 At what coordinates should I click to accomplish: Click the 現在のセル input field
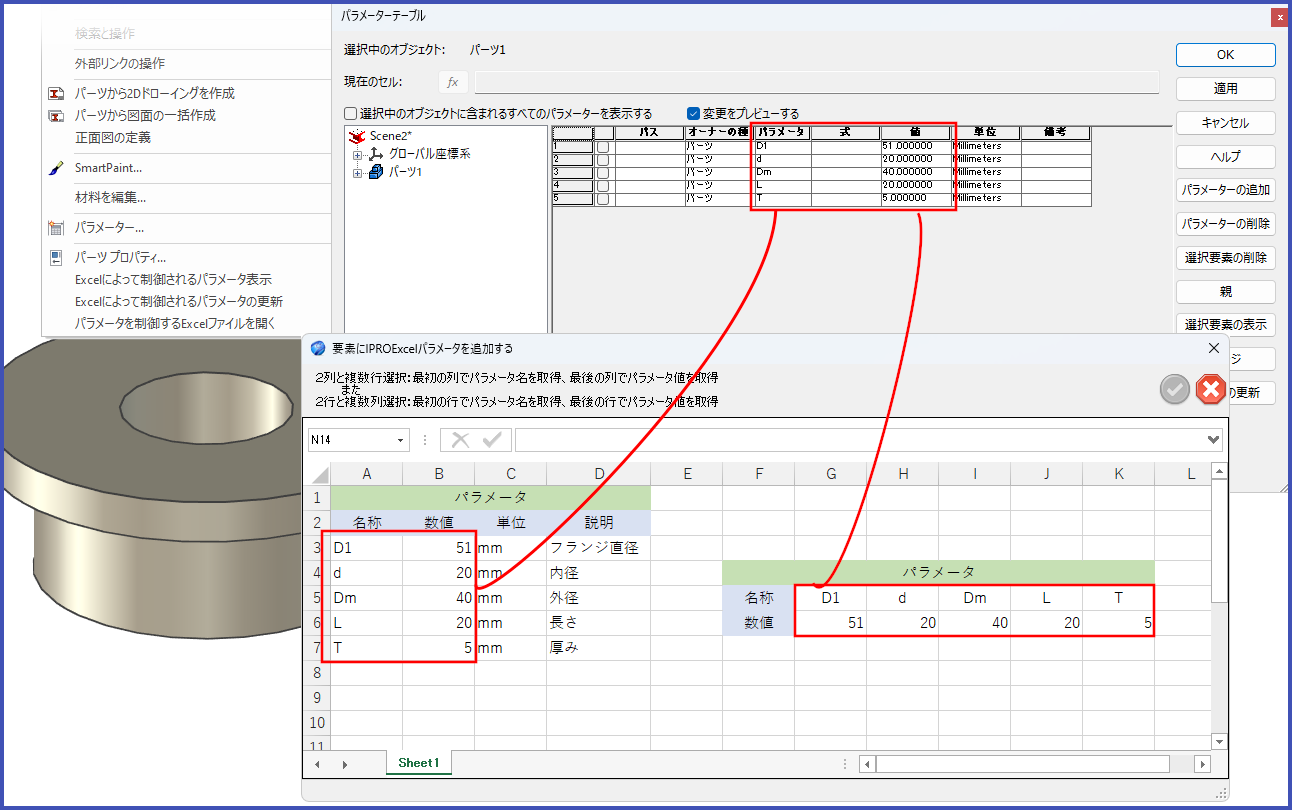pos(816,82)
